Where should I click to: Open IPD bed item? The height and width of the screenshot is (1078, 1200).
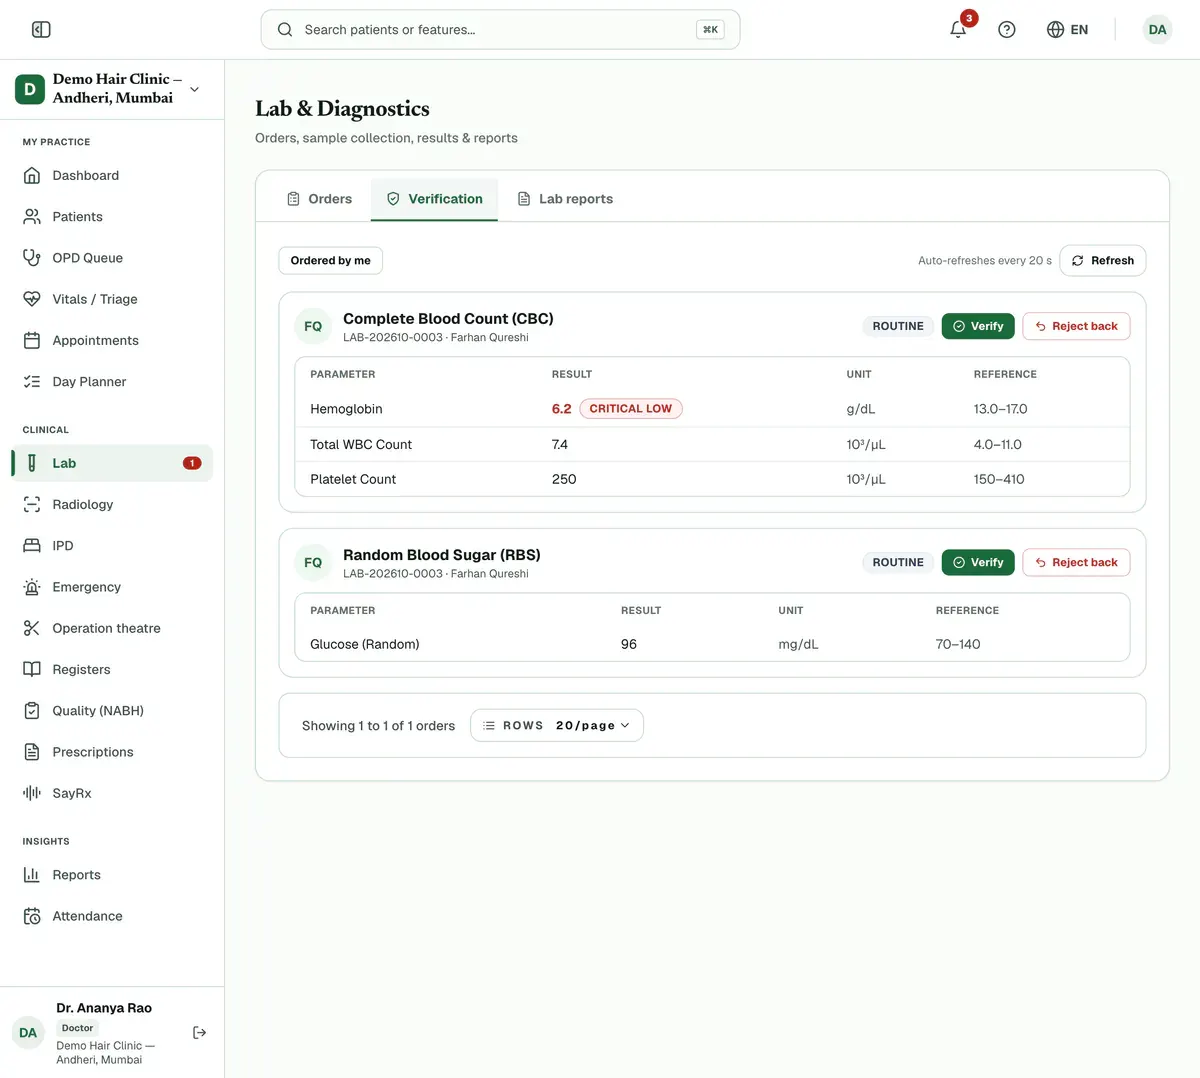[112, 546]
